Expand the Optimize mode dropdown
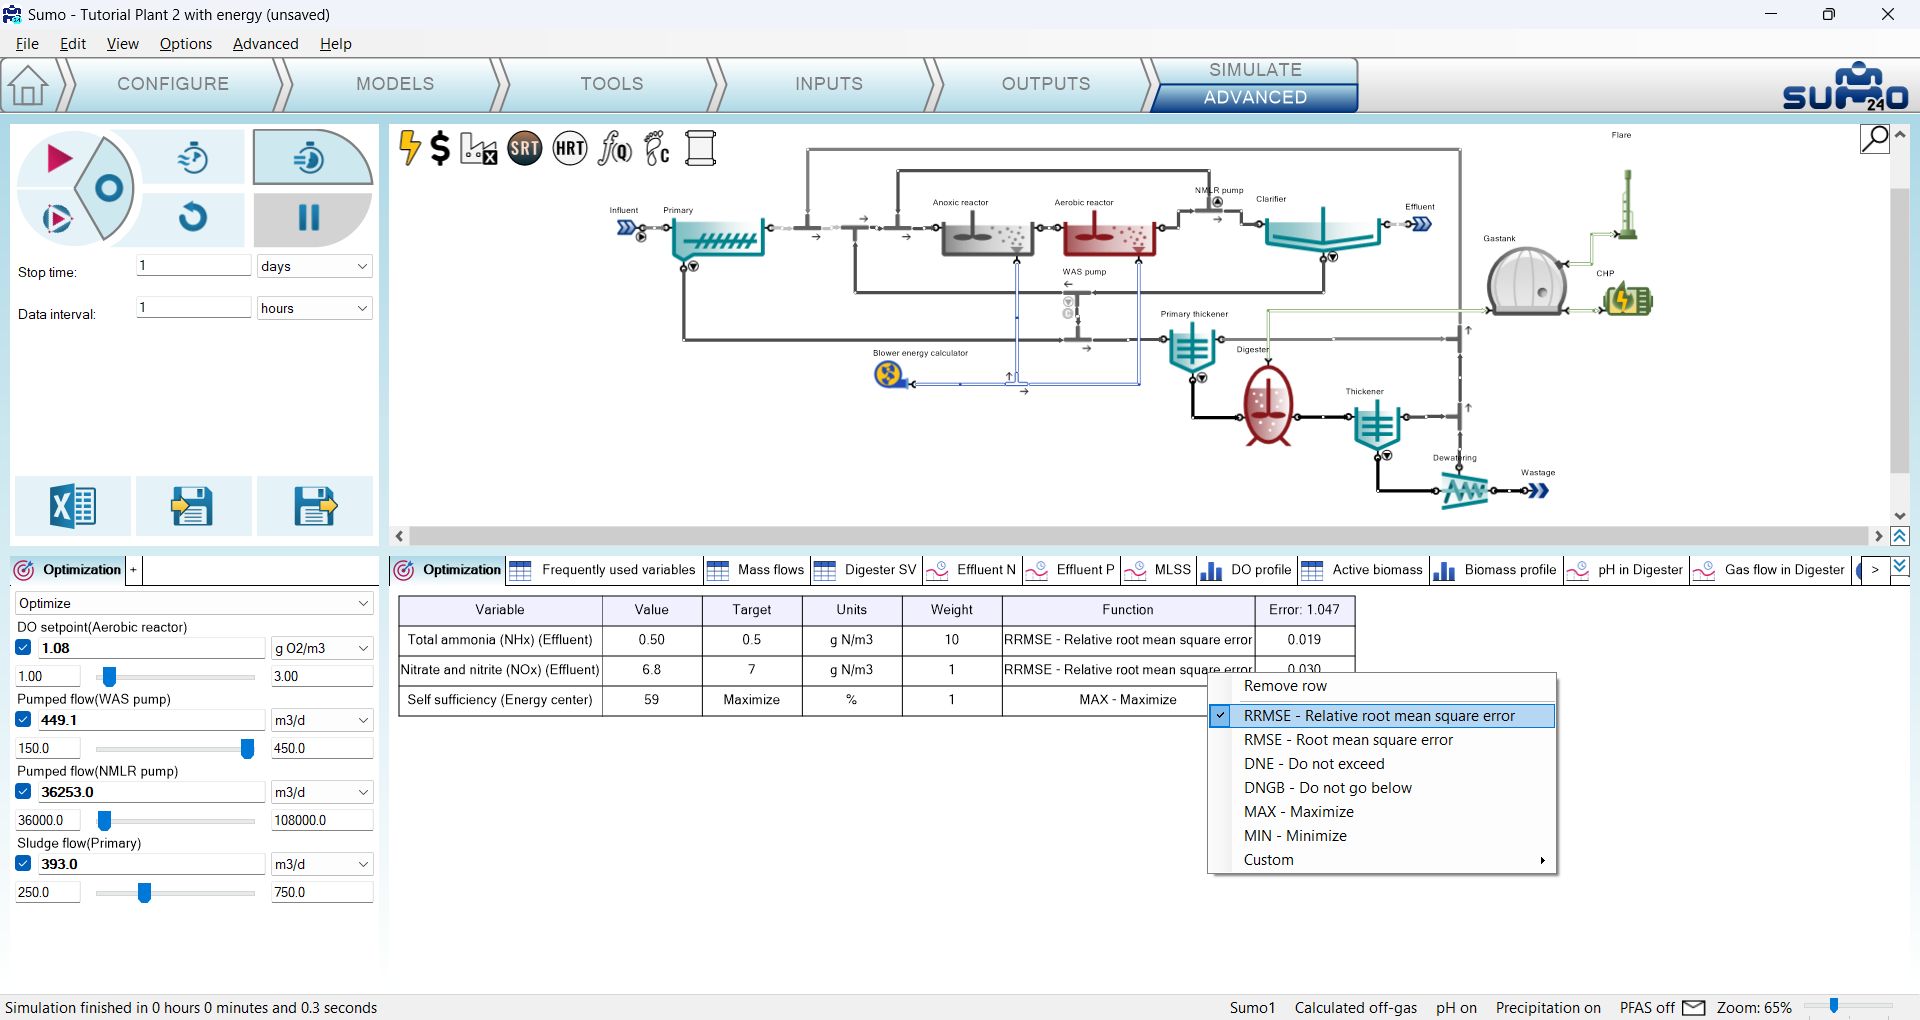 tap(194, 603)
